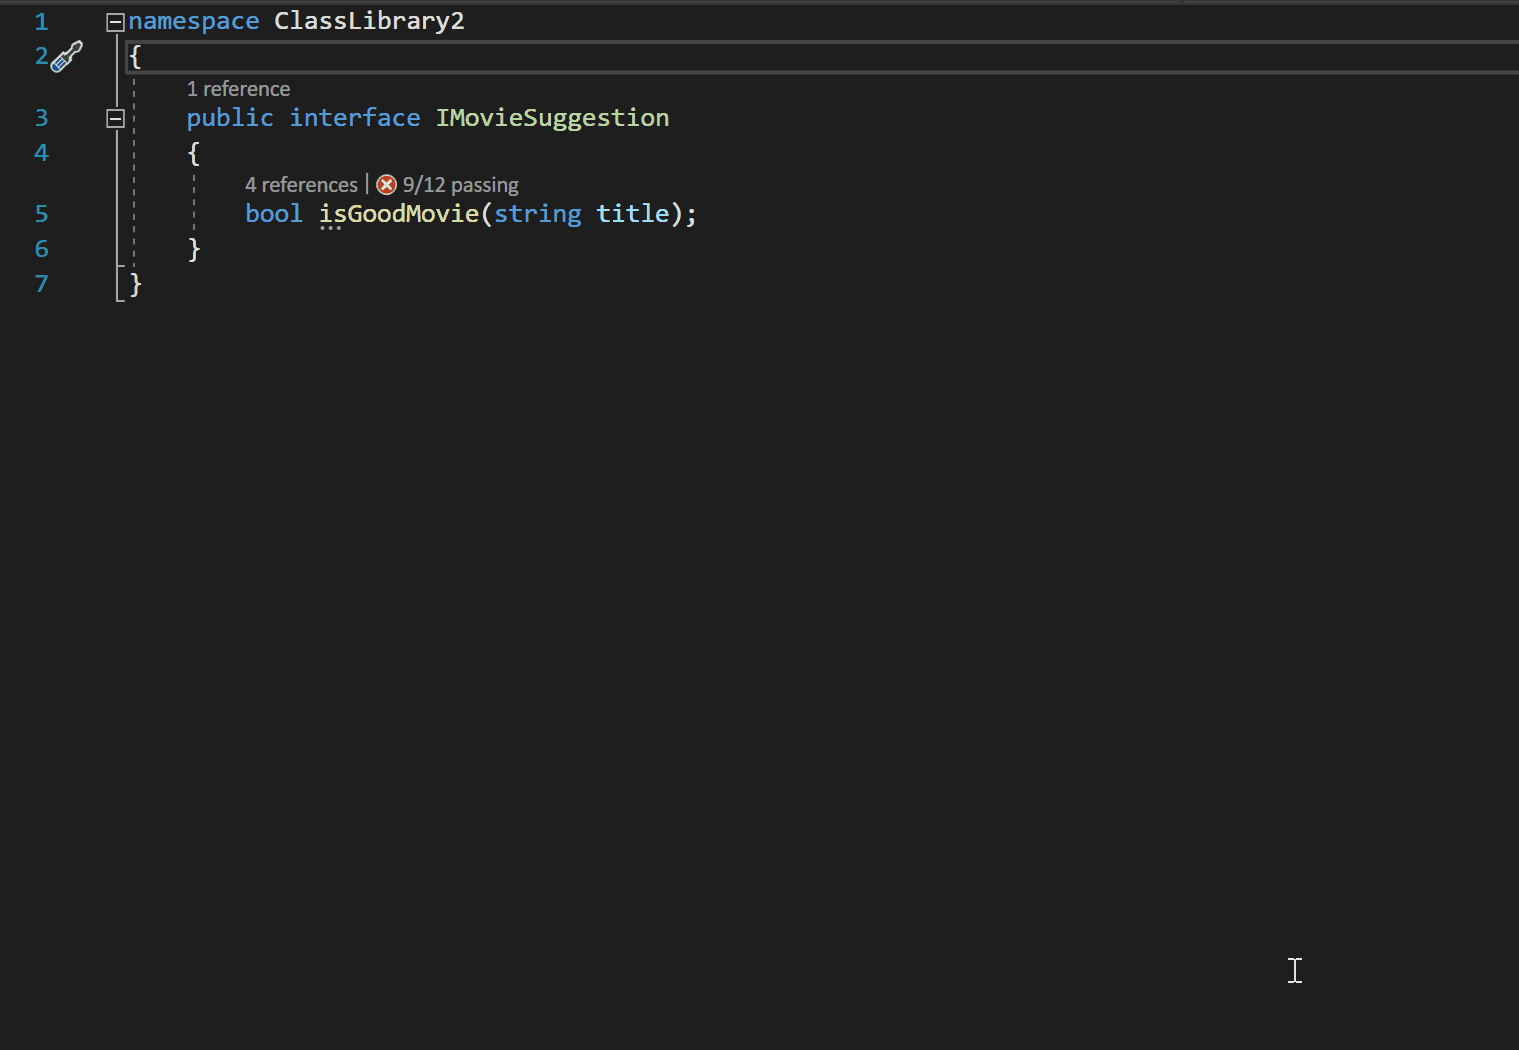Click line number 5 in the margin
Image resolution: width=1519 pixels, height=1050 pixels.
pyautogui.click(x=41, y=213)
